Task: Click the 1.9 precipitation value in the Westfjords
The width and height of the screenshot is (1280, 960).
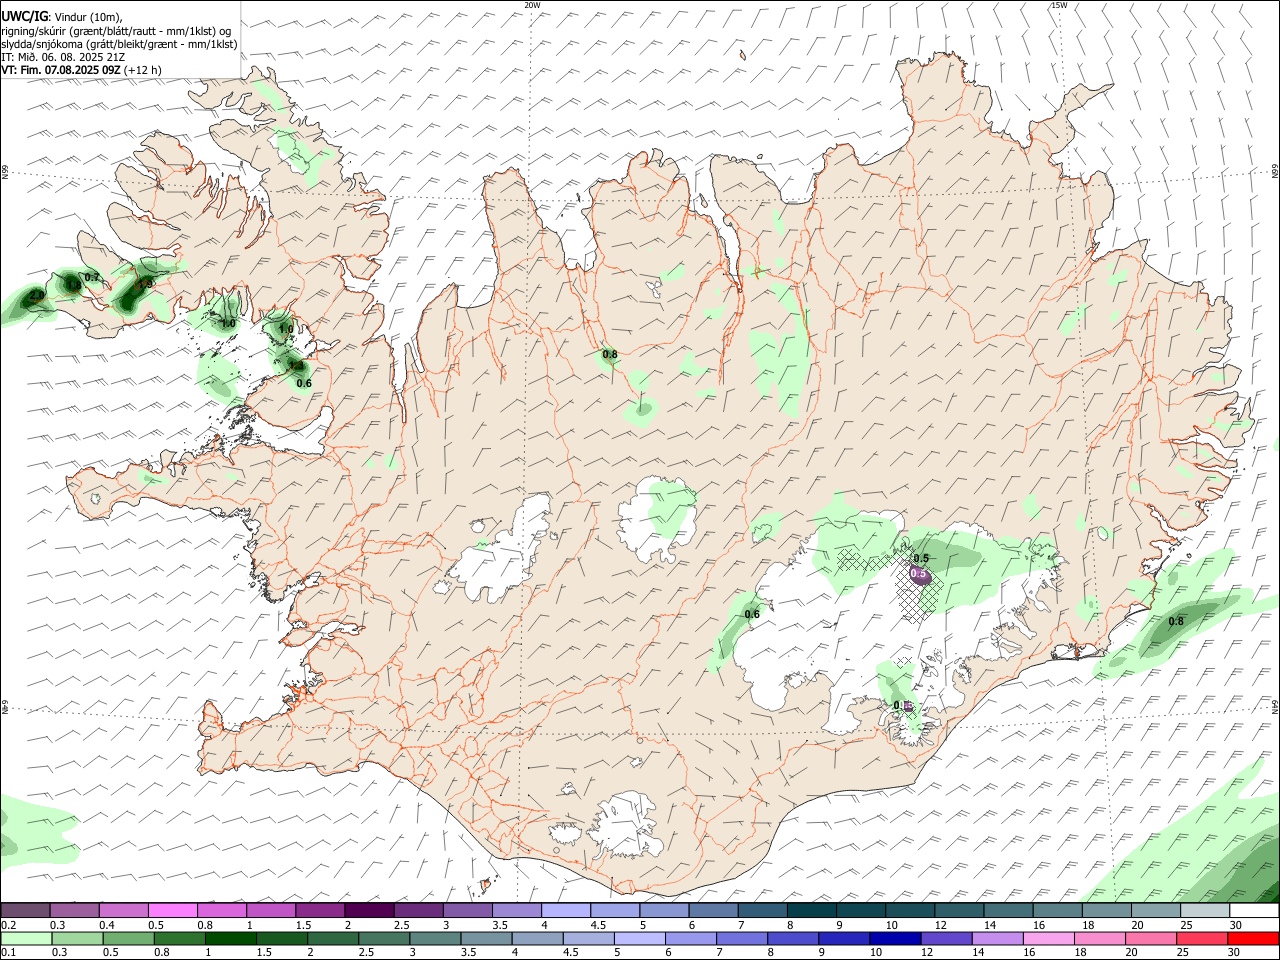Action: pos(146,284)
